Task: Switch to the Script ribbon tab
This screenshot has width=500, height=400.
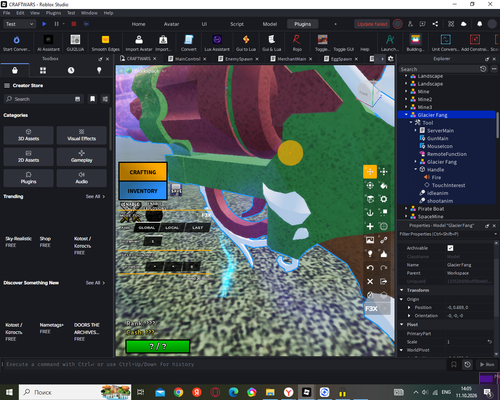Action: (237, 24)
